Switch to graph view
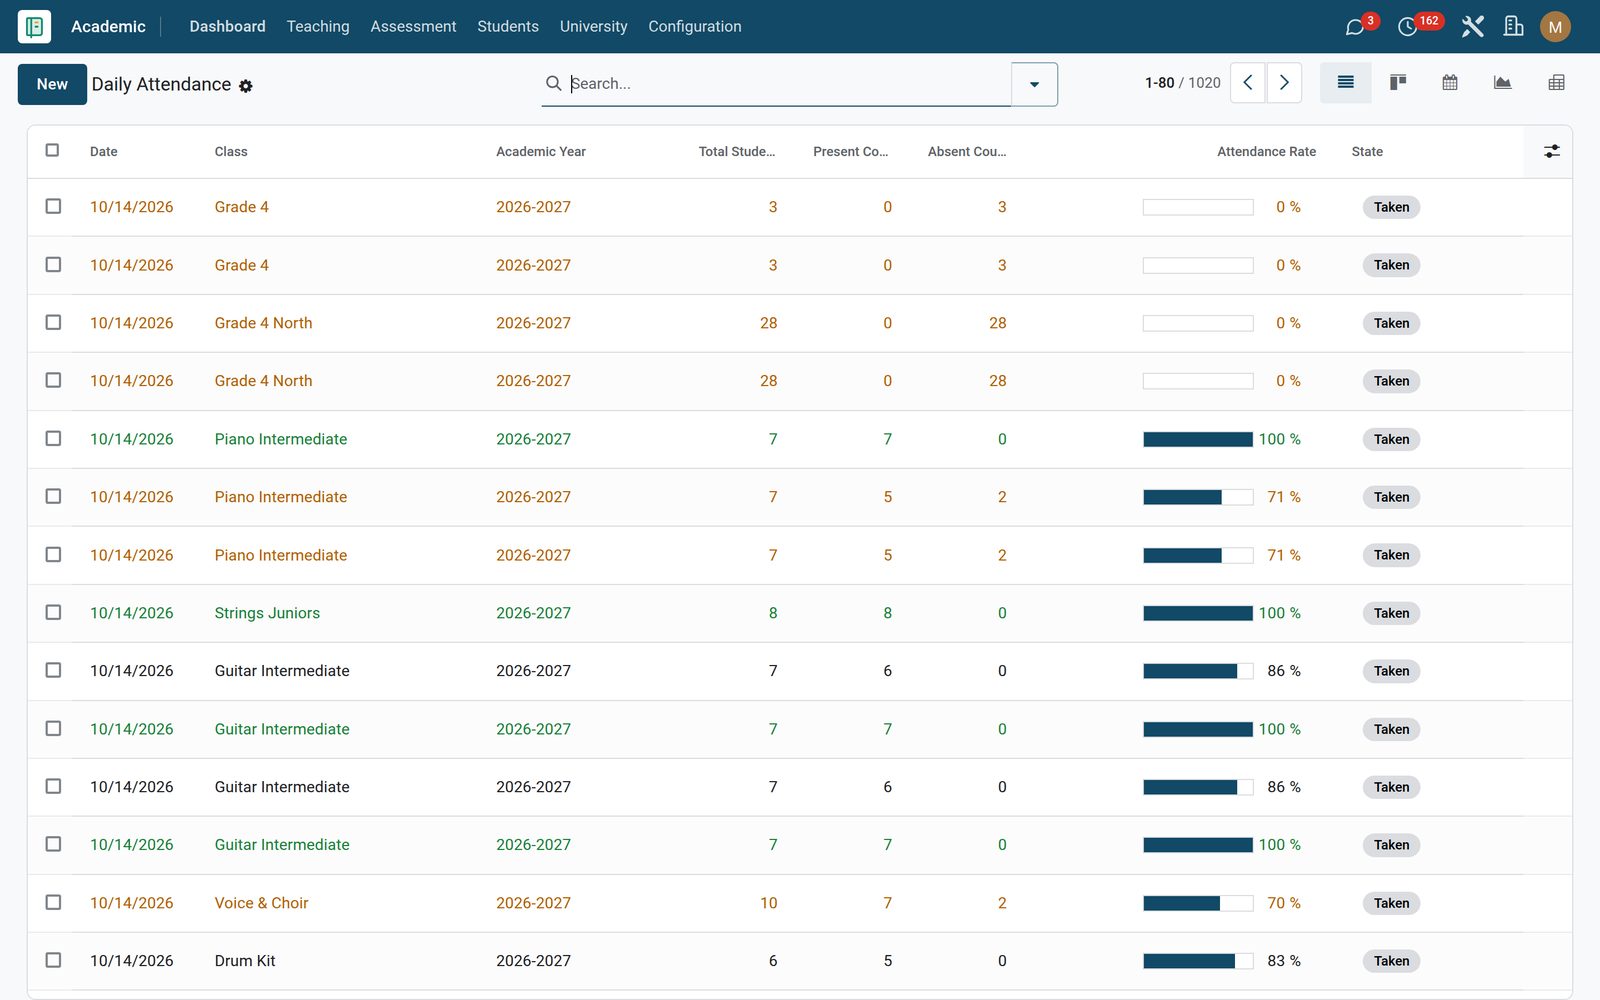The image size is (1600, 1000). (1502, 83)
